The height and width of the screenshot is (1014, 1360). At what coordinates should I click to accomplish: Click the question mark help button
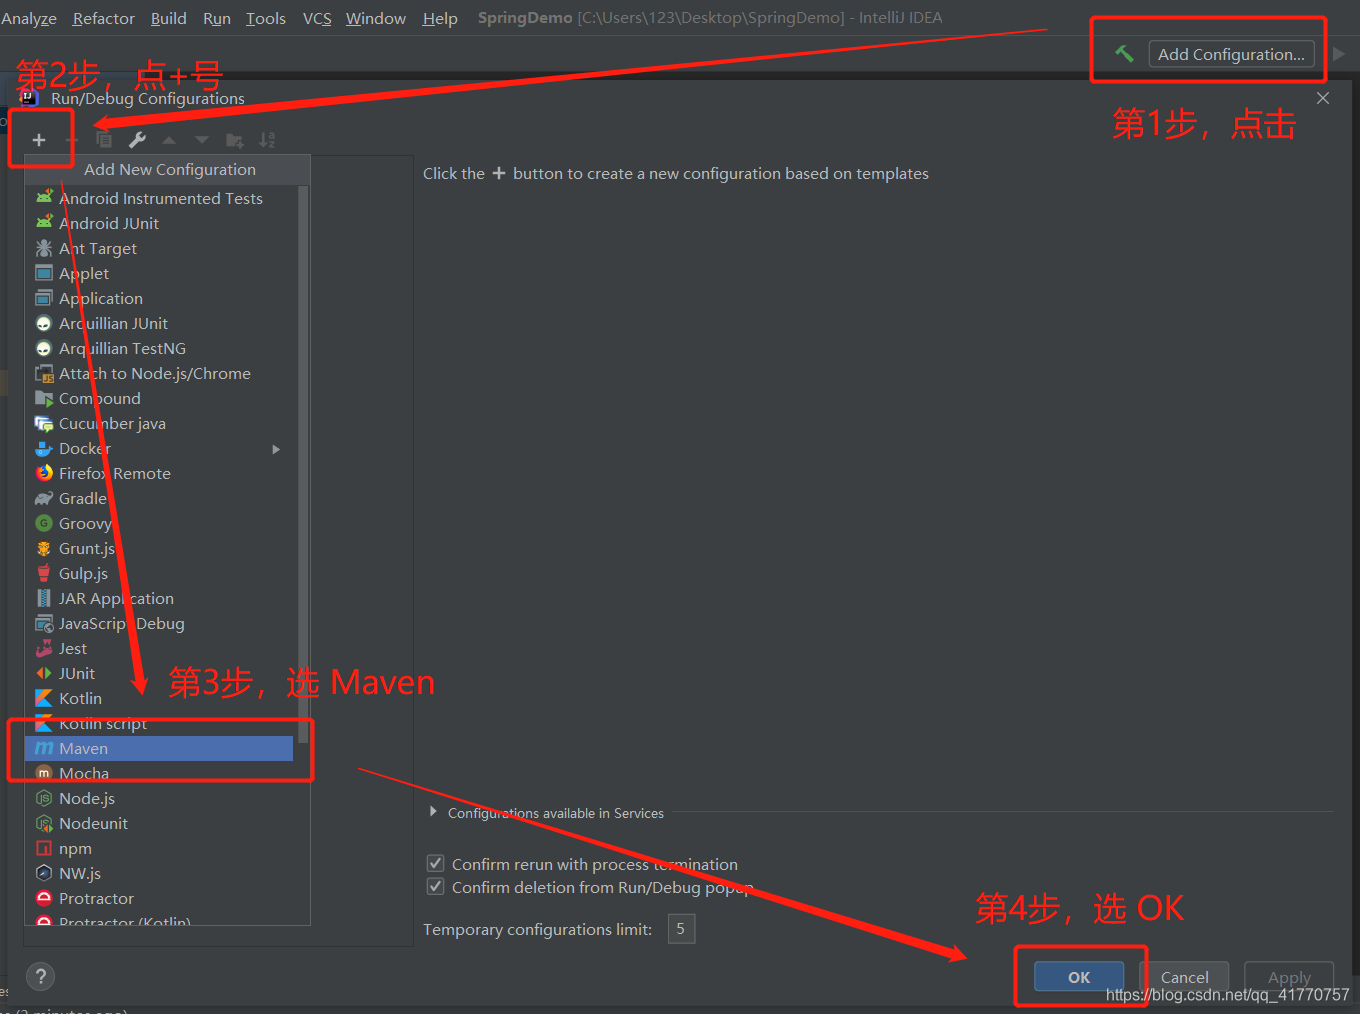(40, 977)
